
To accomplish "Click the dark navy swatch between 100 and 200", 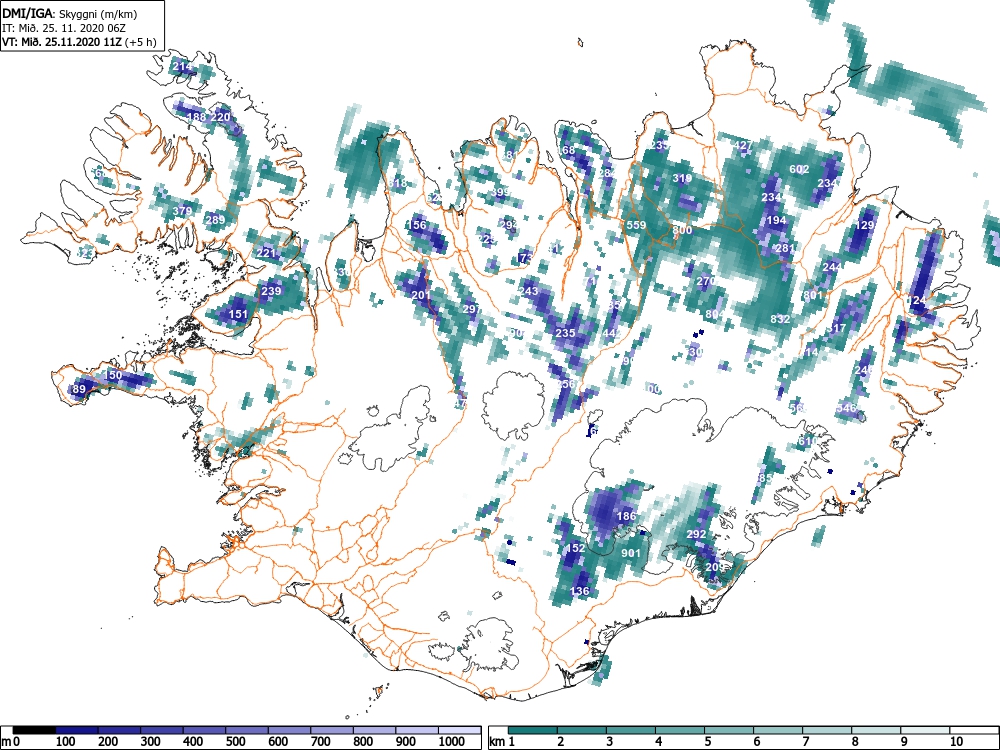I will 77,730.
